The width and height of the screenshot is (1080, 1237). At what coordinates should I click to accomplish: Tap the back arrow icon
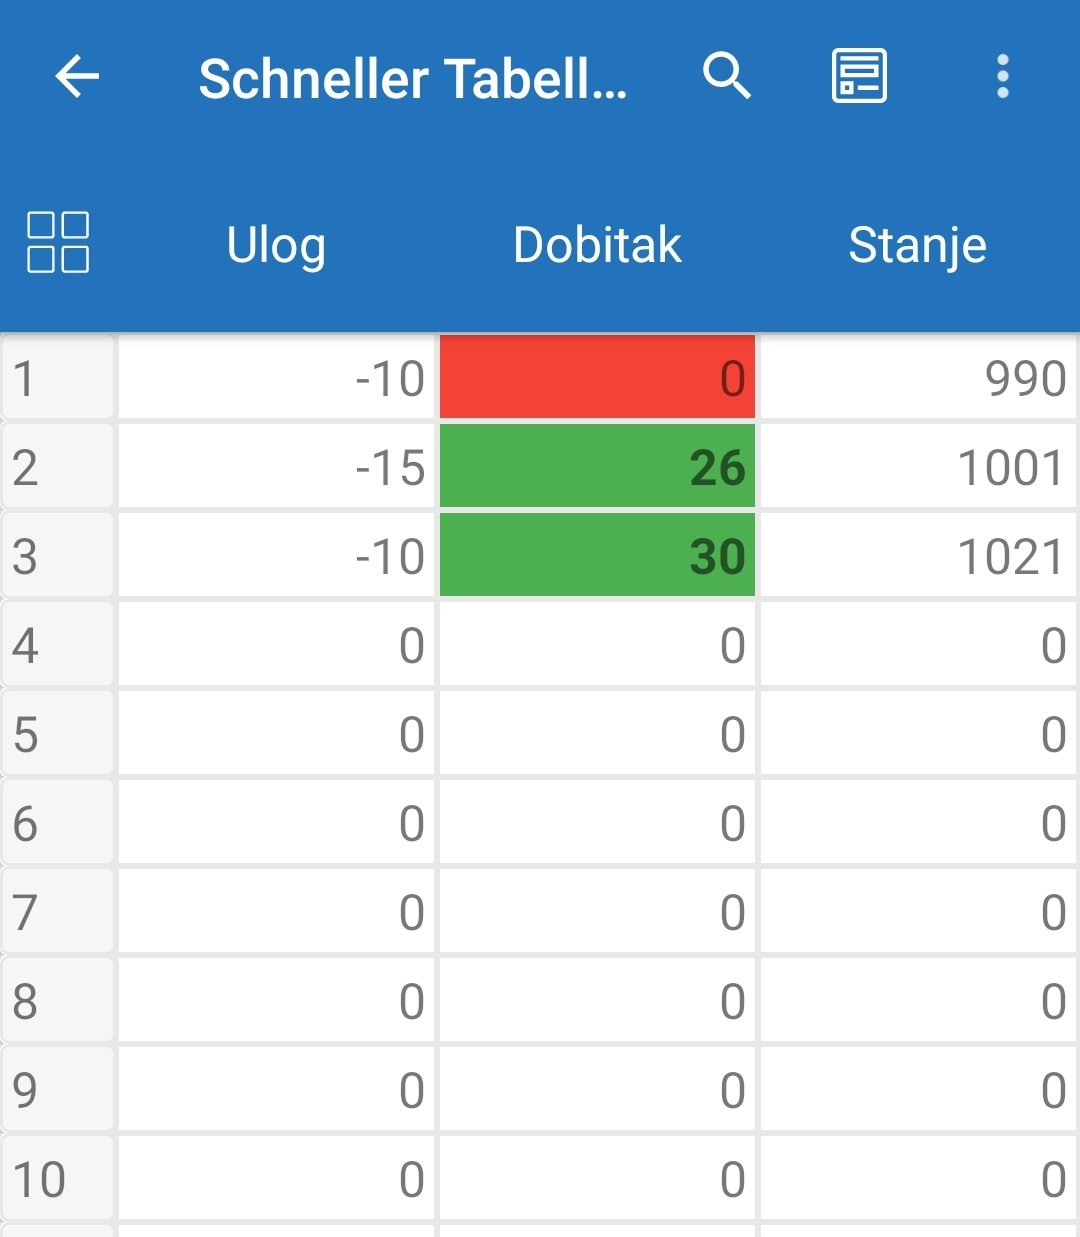pyautogui.click(x=77, y=77)
